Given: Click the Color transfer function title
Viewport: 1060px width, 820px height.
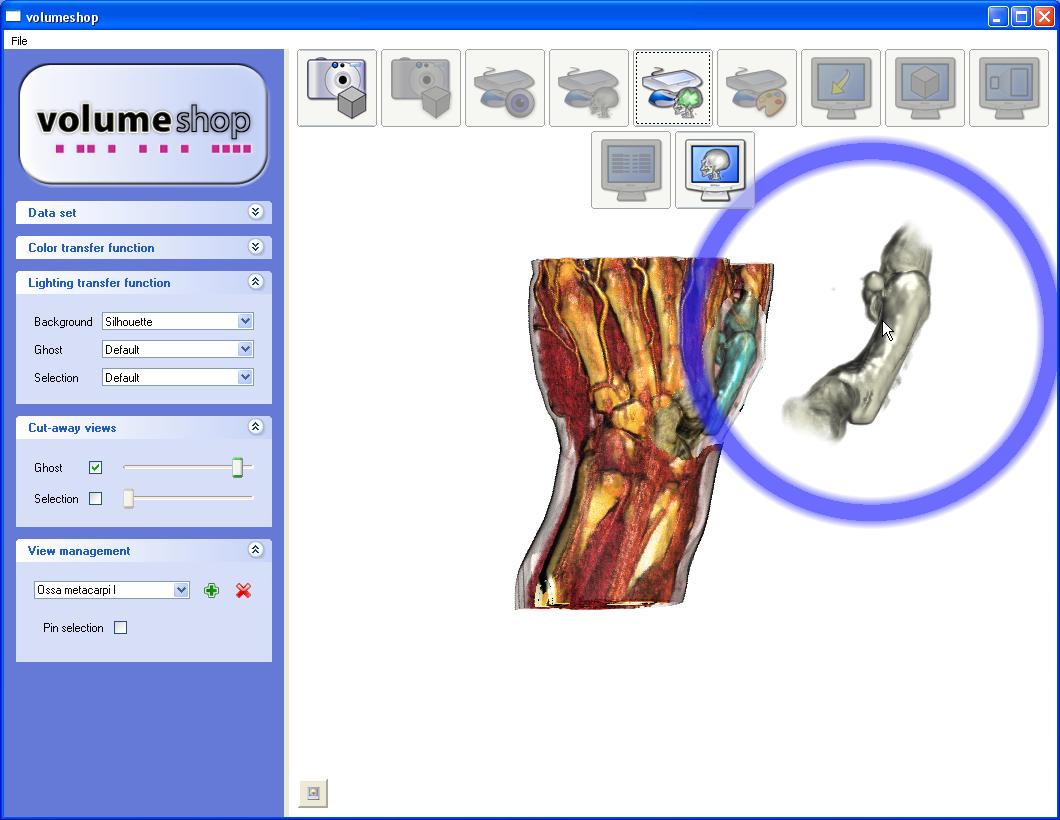Looking at the screenshot, I should coord(91,248).
